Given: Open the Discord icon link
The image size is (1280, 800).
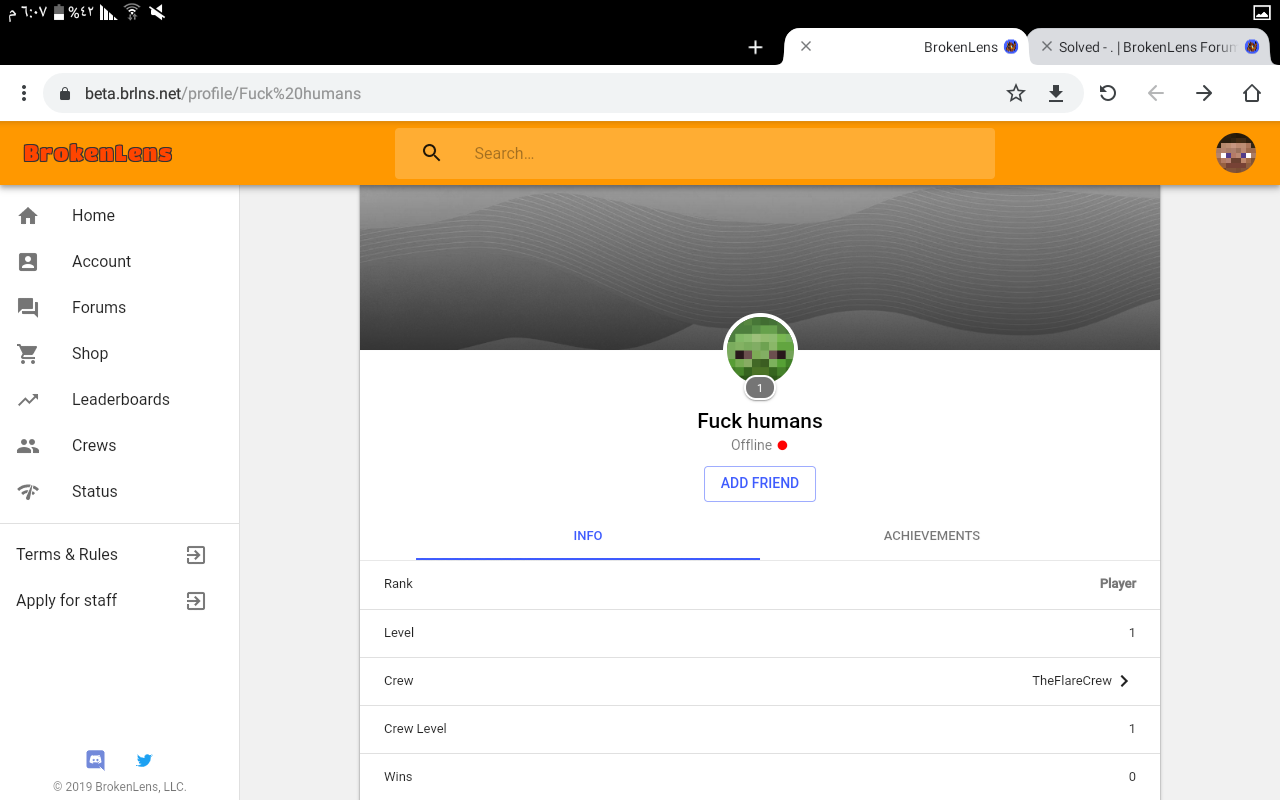Looking at the screenshot, I should pos(96,760).
